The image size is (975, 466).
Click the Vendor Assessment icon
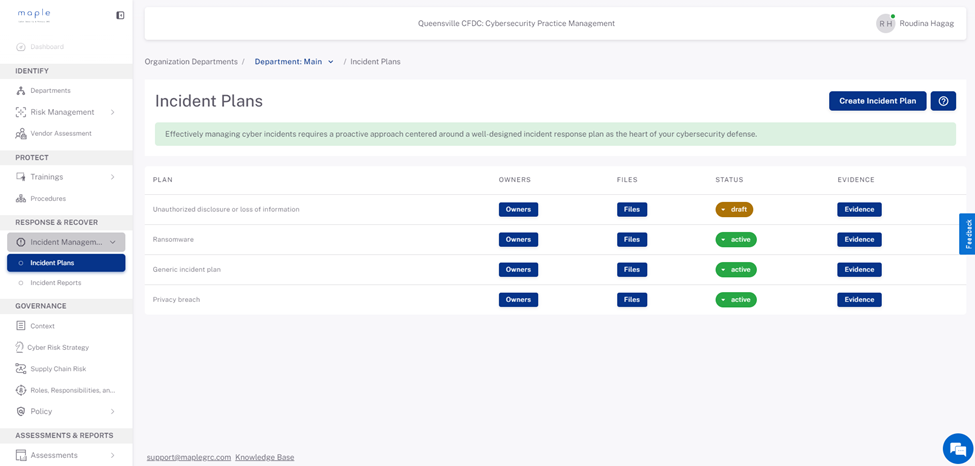[x=21, y=134]
